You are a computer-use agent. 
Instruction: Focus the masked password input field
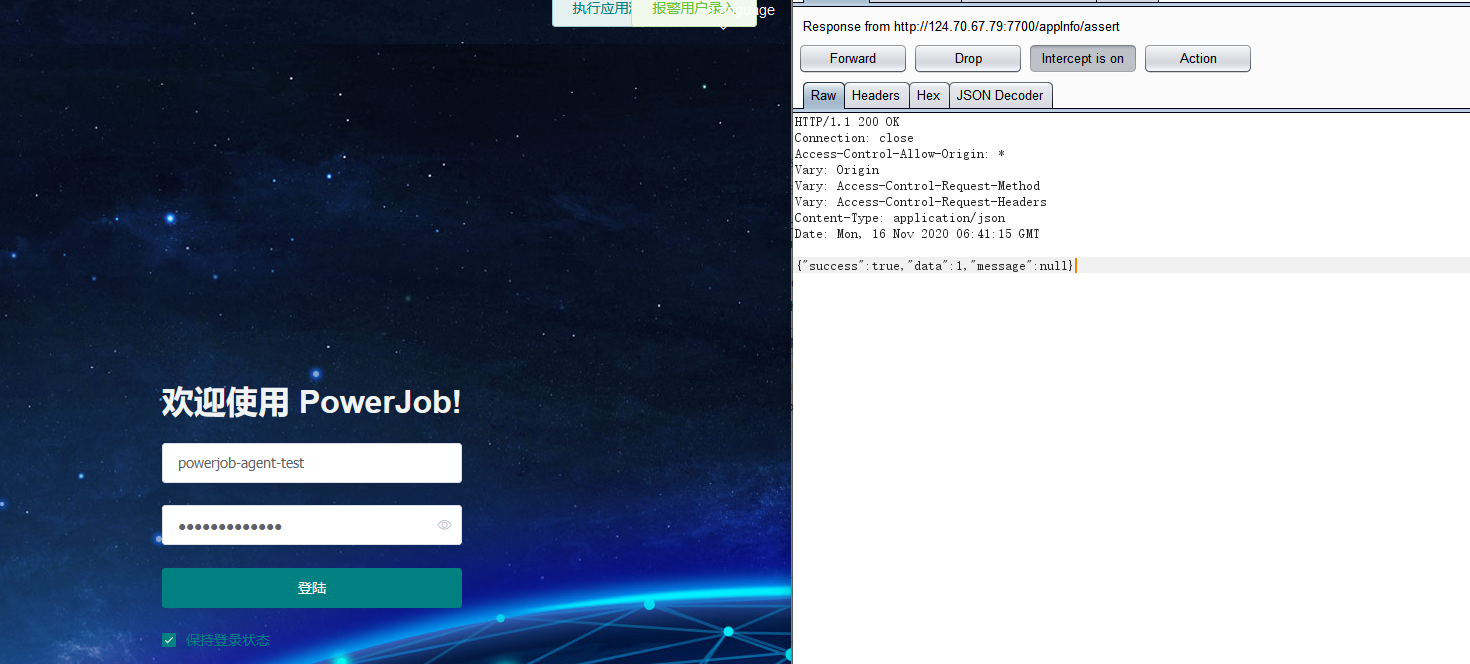click(300, 524)
